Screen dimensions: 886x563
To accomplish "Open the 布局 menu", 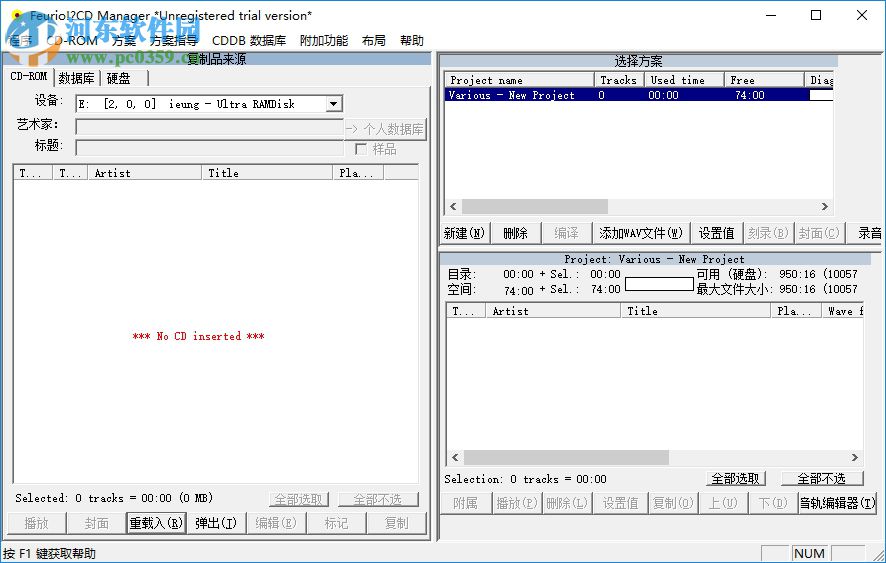I will (373, 41).
